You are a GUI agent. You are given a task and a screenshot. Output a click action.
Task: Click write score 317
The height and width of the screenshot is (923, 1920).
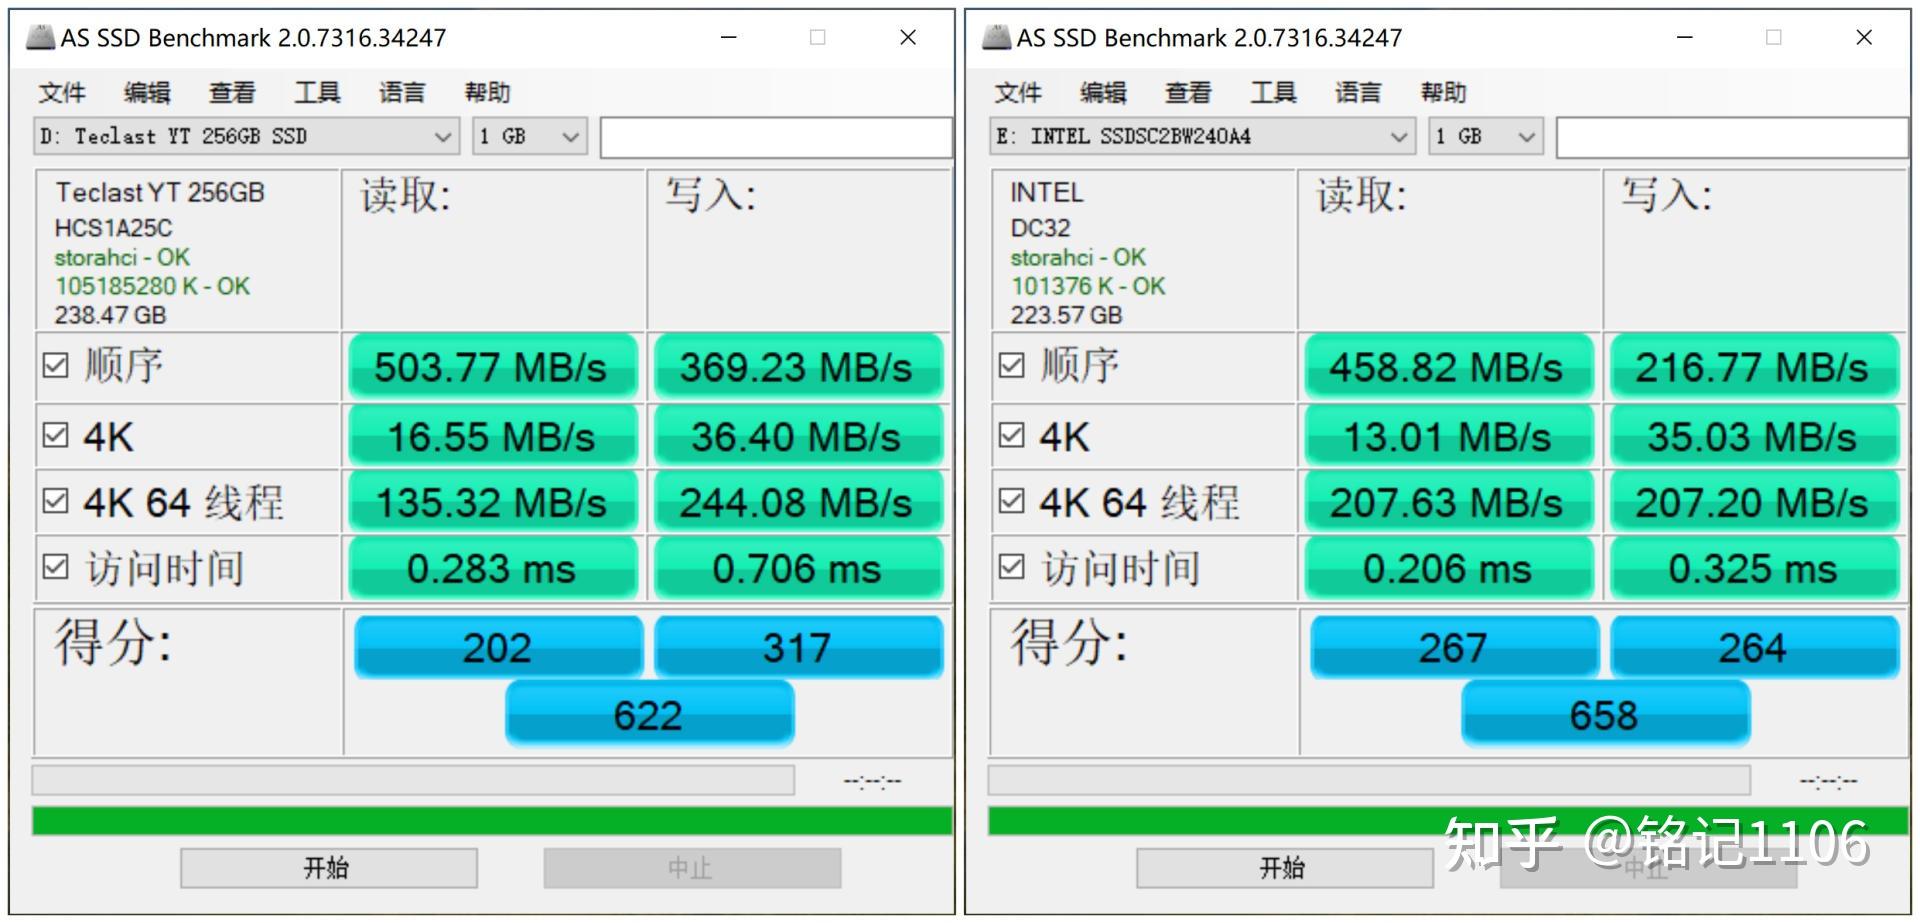798,647
